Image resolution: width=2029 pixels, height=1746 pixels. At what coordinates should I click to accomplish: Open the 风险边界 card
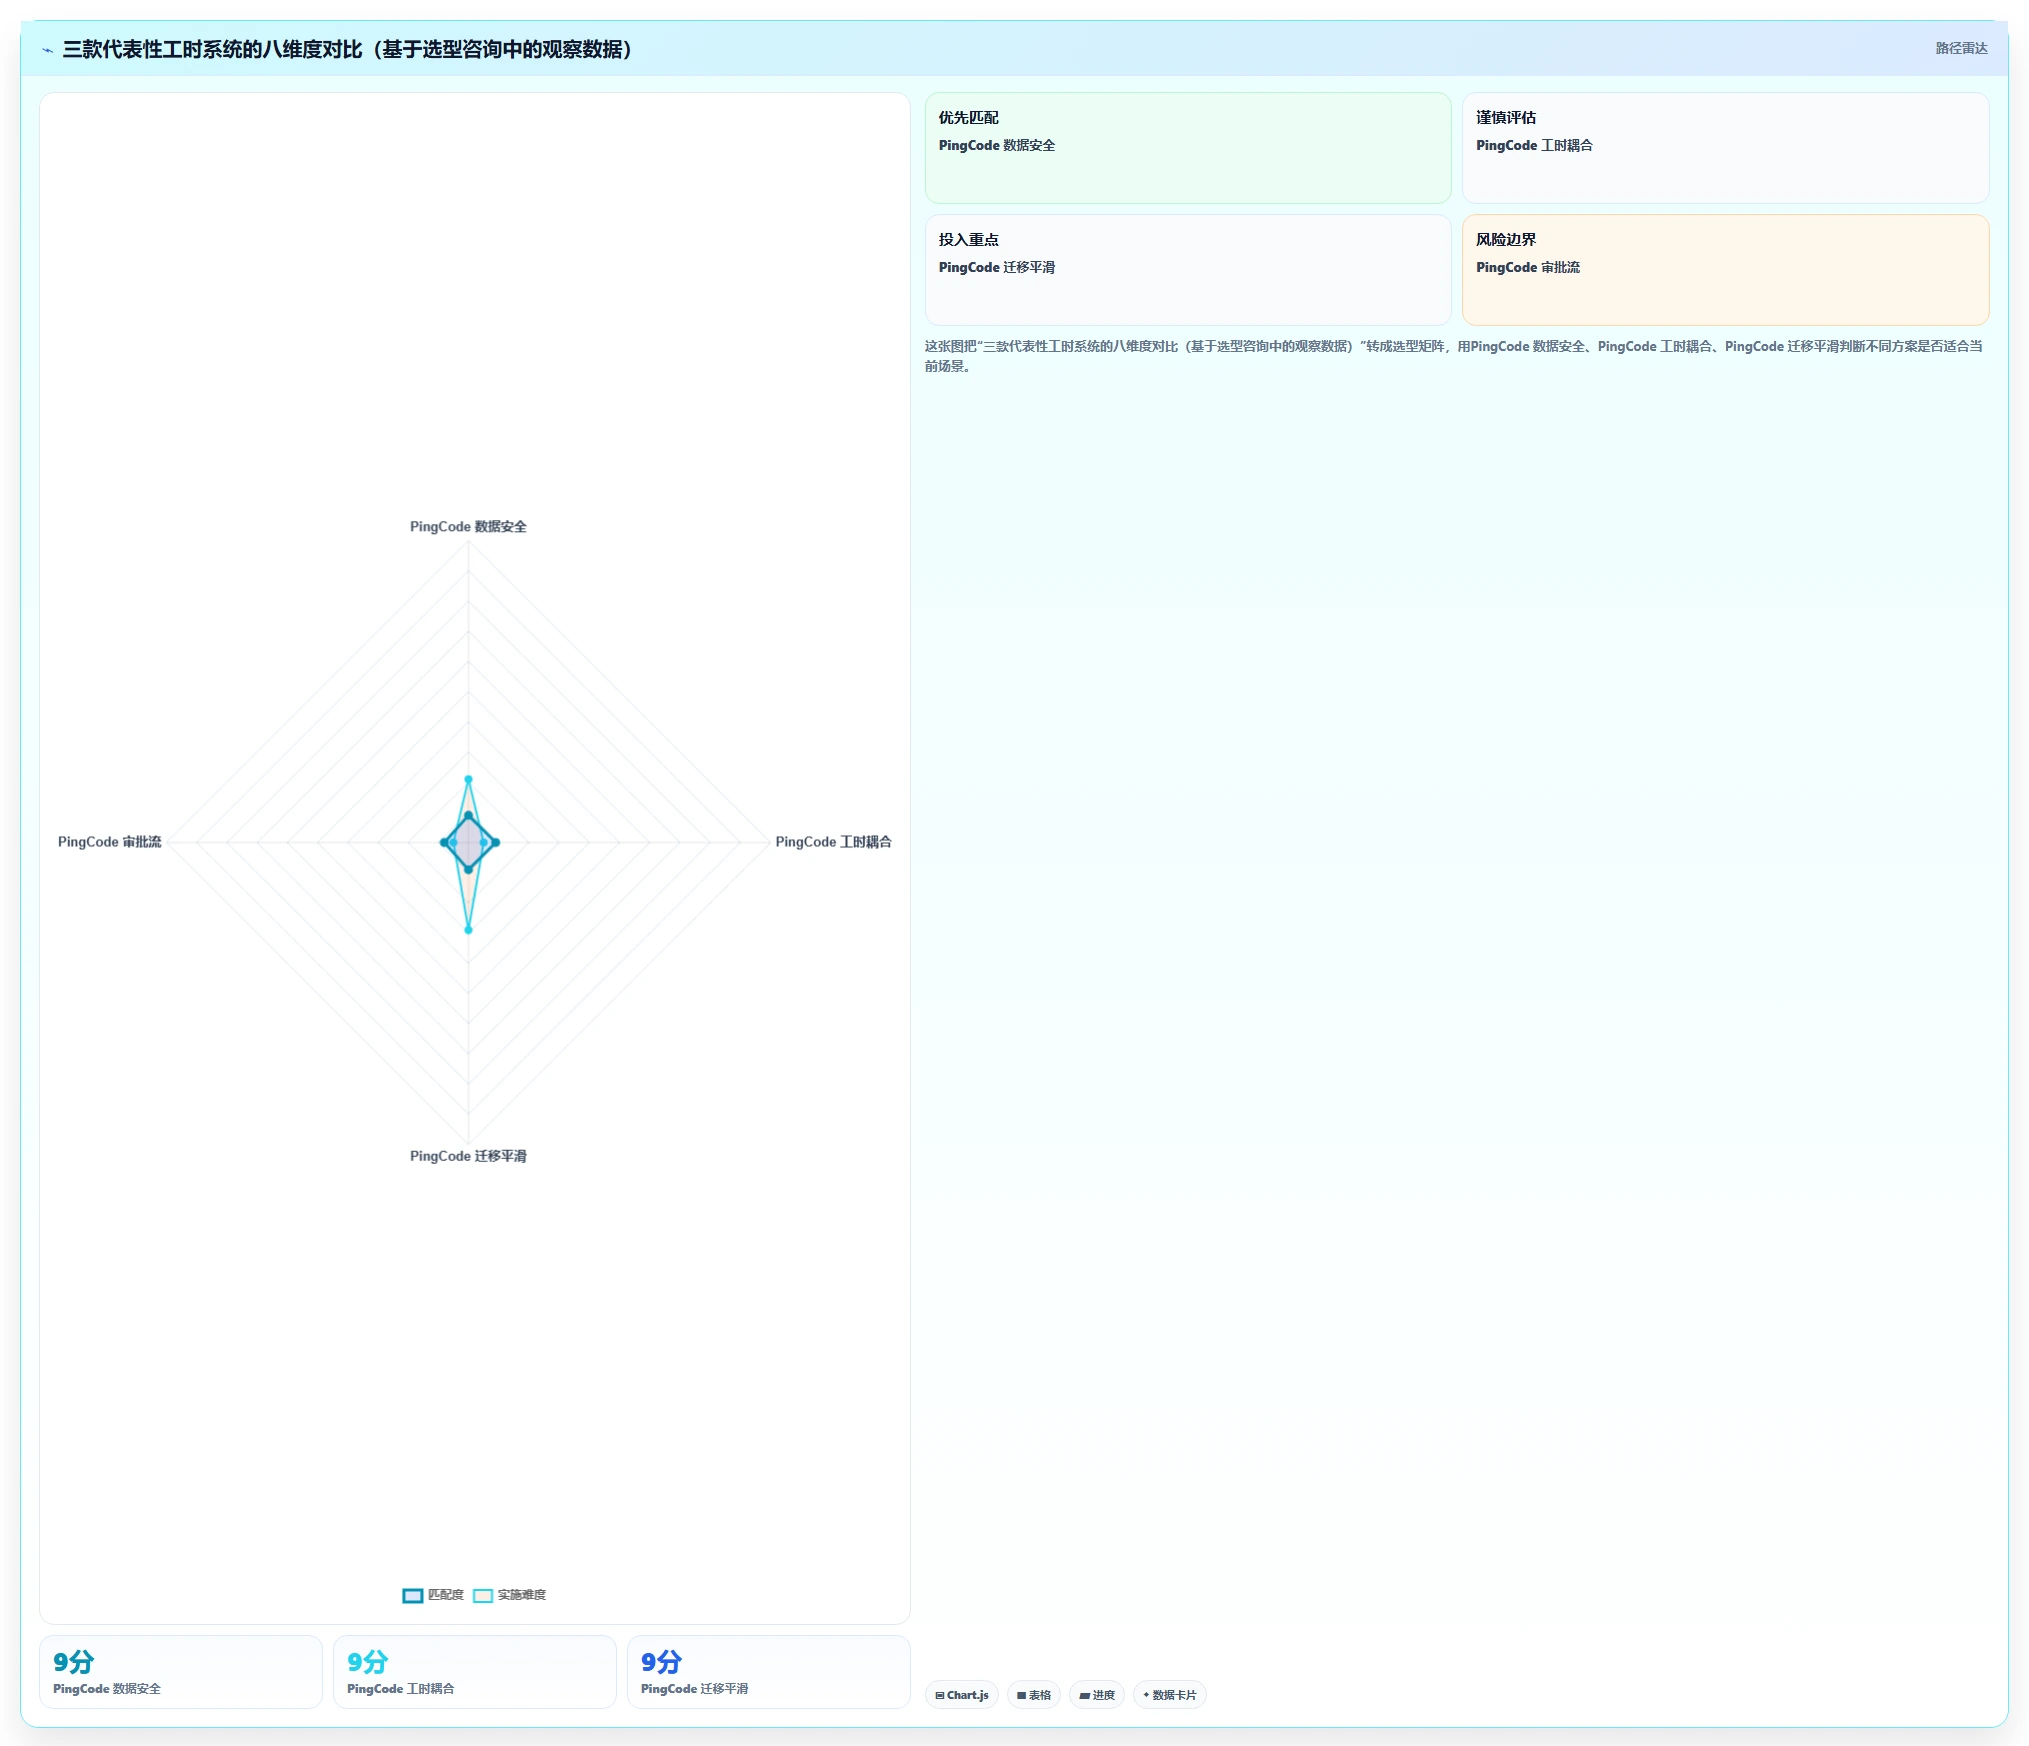coord(1725,270)
